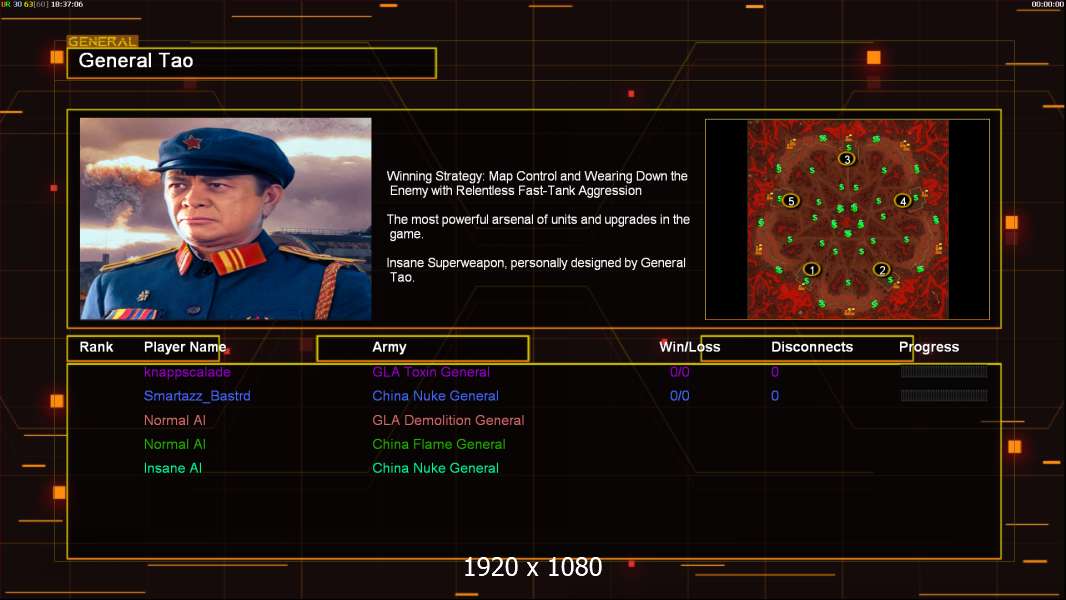Select the Win/Loss column header
The width and height of the screenshot is (1066, 600).
point(689,347)
